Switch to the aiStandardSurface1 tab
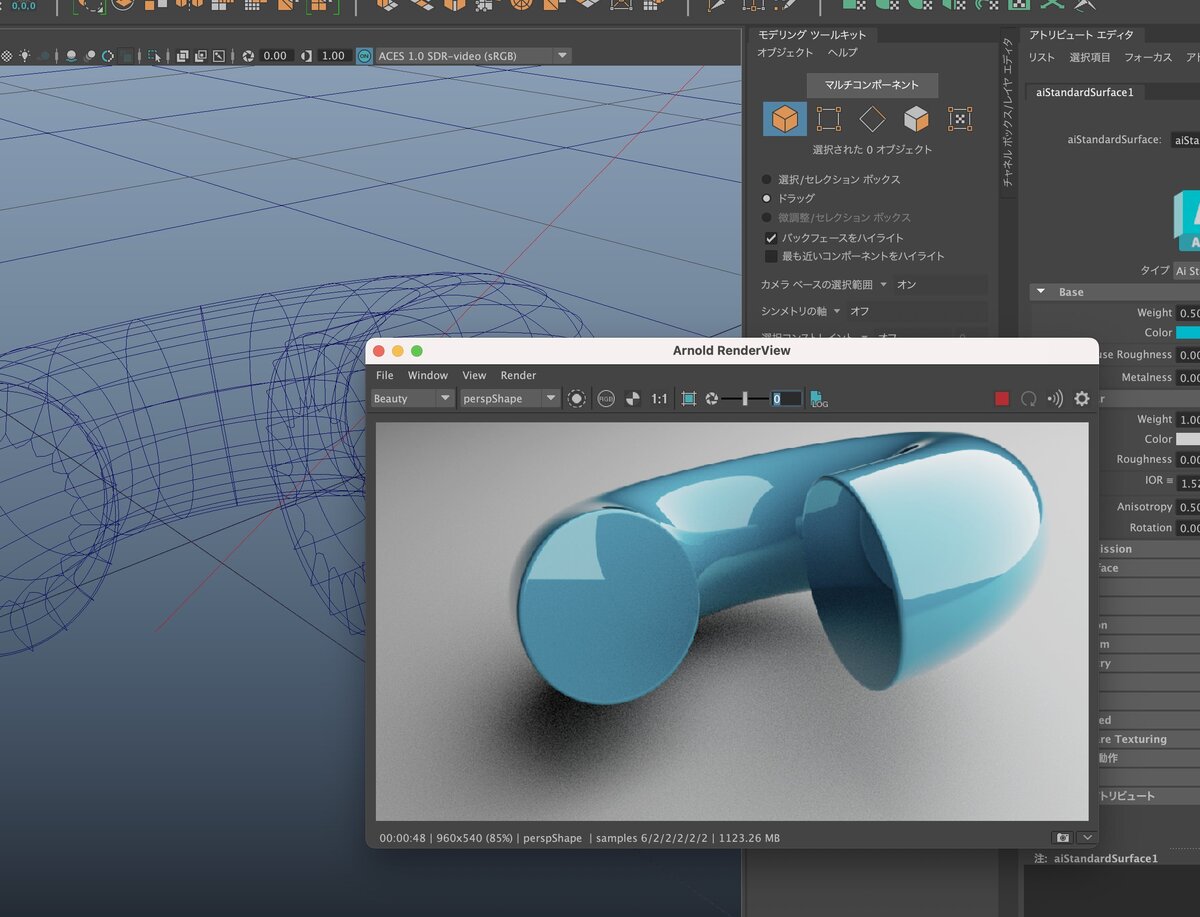 [1085, 92]
